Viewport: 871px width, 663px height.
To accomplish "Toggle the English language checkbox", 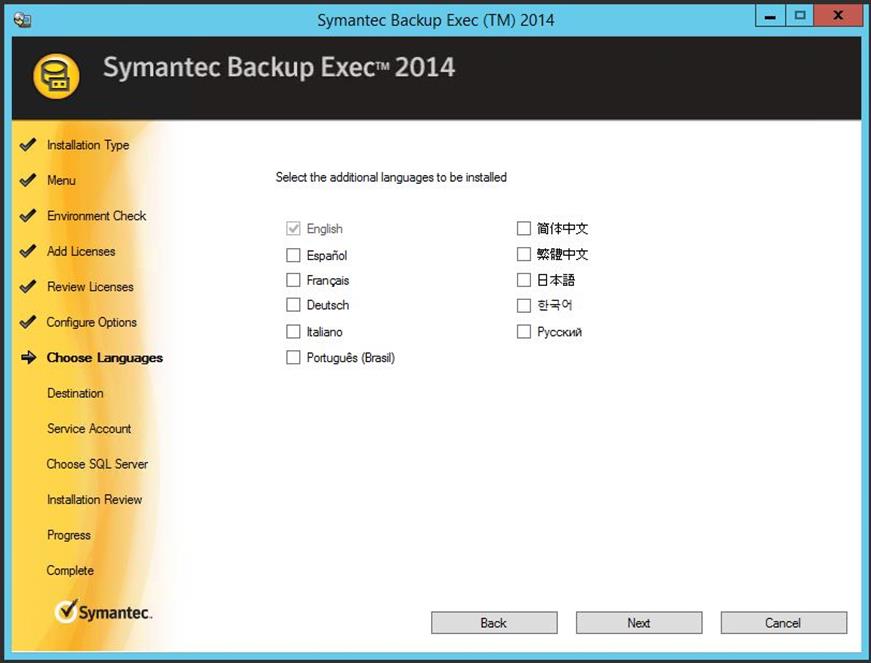I will 293,228.
